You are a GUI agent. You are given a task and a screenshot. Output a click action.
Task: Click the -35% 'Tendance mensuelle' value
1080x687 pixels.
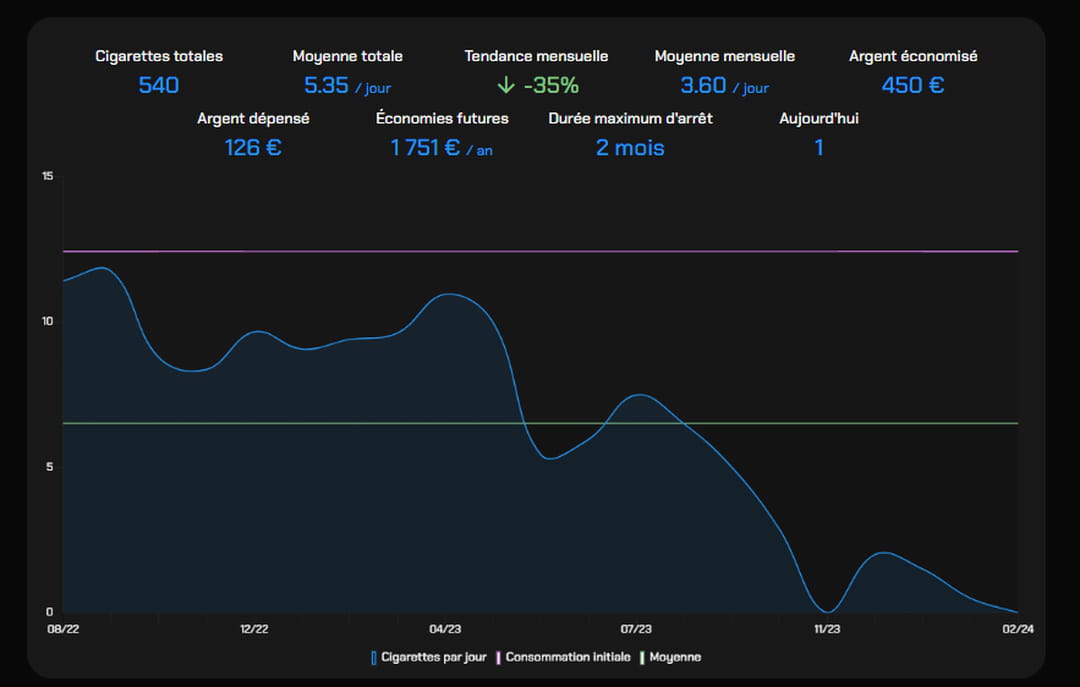pos(551,85)
